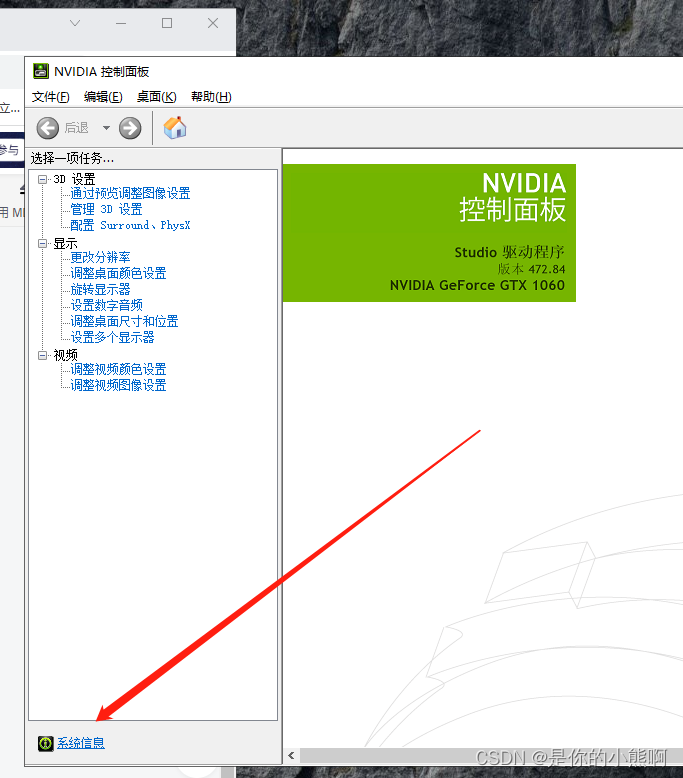Click the Forward arrow icon in toolbar

pyautogui.click(x=130, y=128)
